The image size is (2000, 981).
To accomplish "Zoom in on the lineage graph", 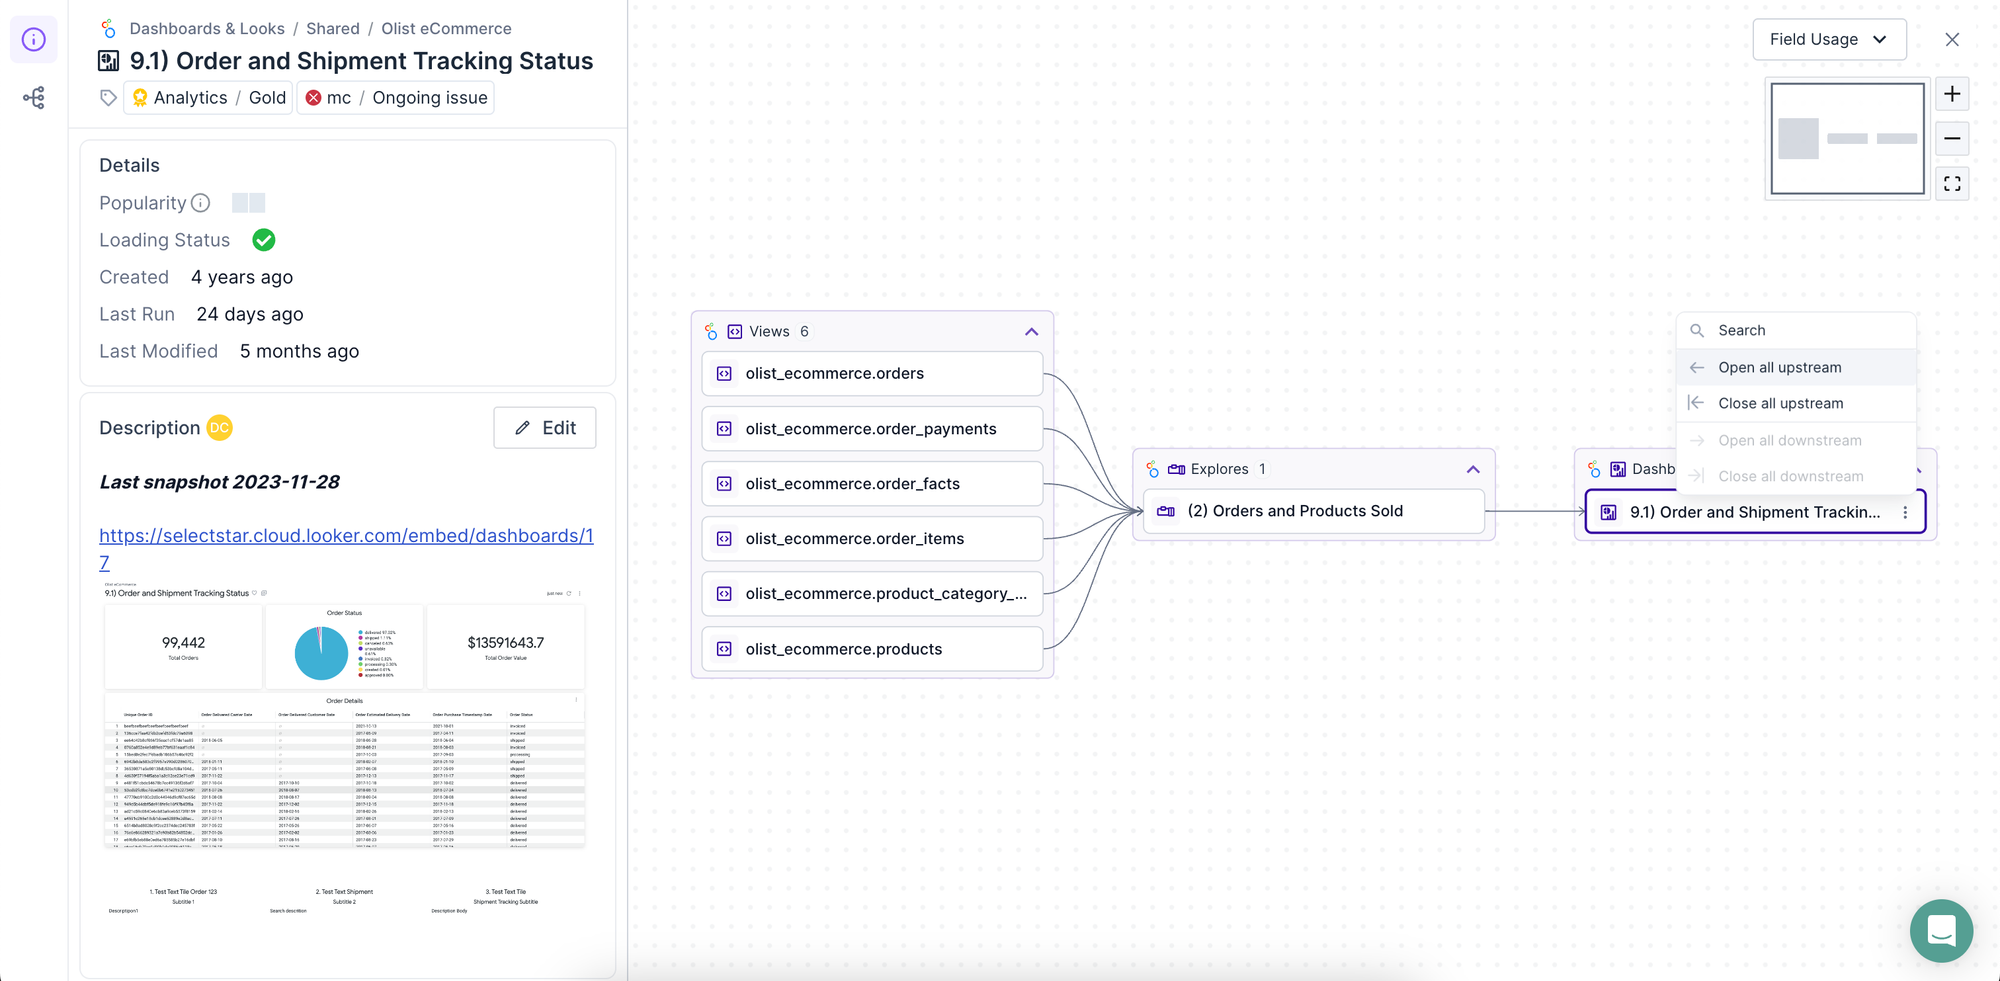I will pyautogui.click(x=1952, y=94).
